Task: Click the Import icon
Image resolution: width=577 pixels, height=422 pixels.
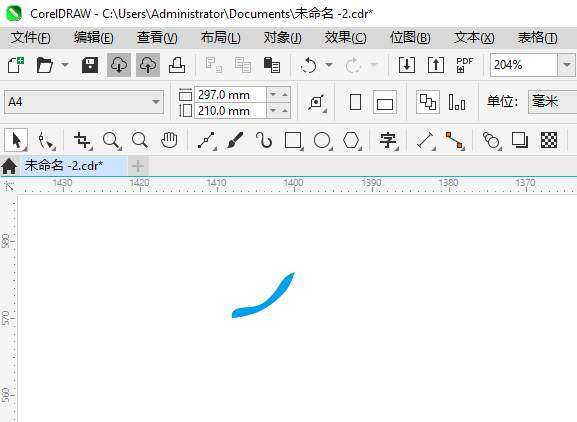Action: pyautogui.click(x=407, y=65)
